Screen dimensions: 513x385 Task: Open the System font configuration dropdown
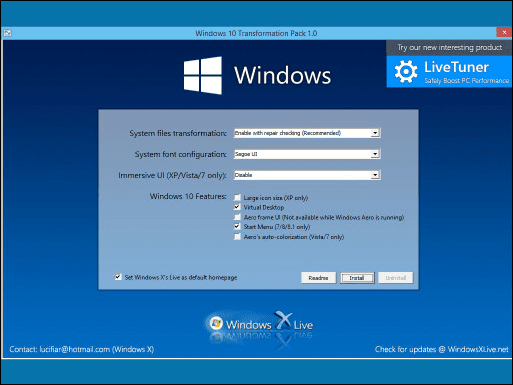pyautogui.click(x=375, y=154)
